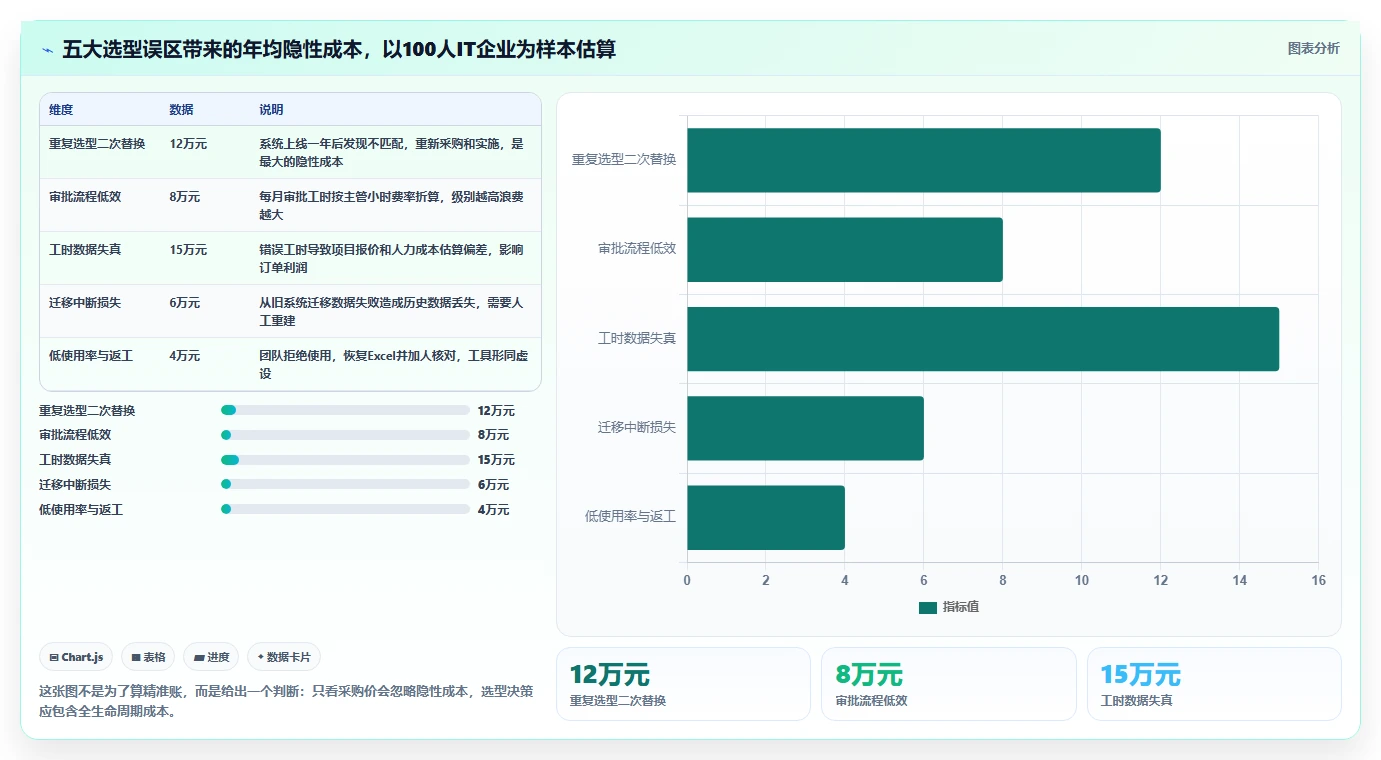Click the lightning icon beside the title
This screenshot has width=1381, height=760.
[x=48, y=49]
